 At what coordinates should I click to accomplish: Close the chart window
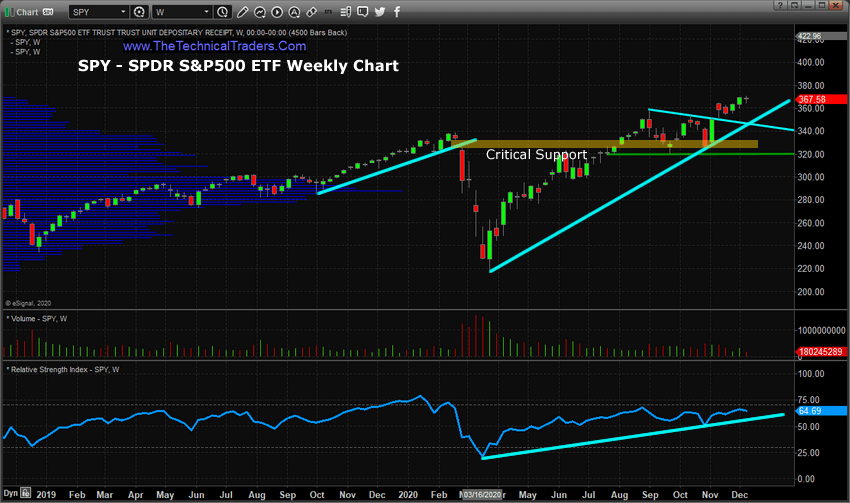pyautogui.click(x=836, y=5)
